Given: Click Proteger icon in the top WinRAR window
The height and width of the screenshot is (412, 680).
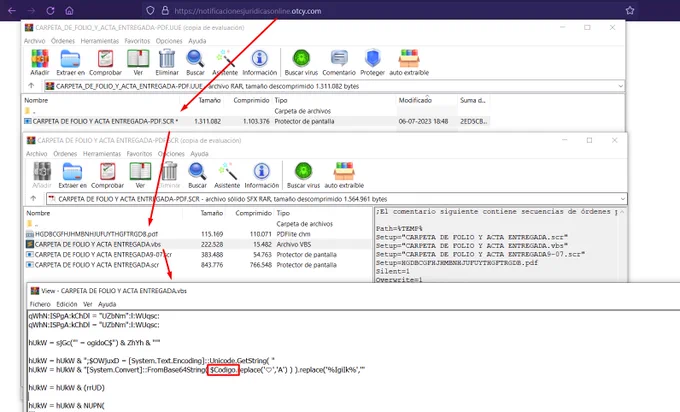Looking at the screenshot, I should click(373, 59).
